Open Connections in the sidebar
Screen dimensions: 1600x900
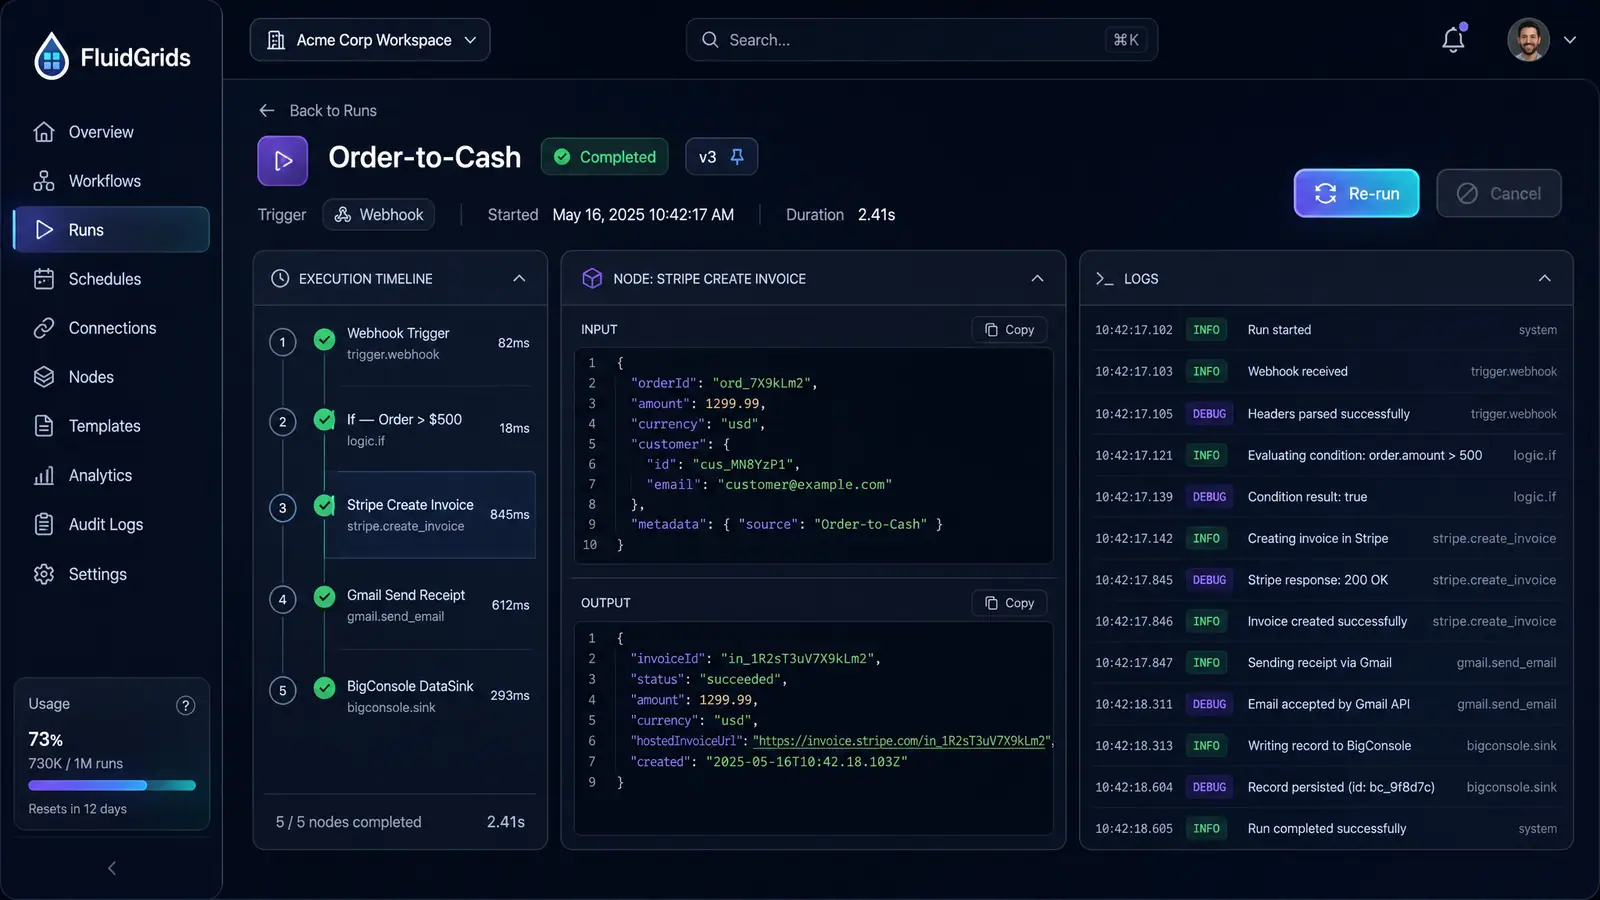pyautogui.click(x=111, y=328)
